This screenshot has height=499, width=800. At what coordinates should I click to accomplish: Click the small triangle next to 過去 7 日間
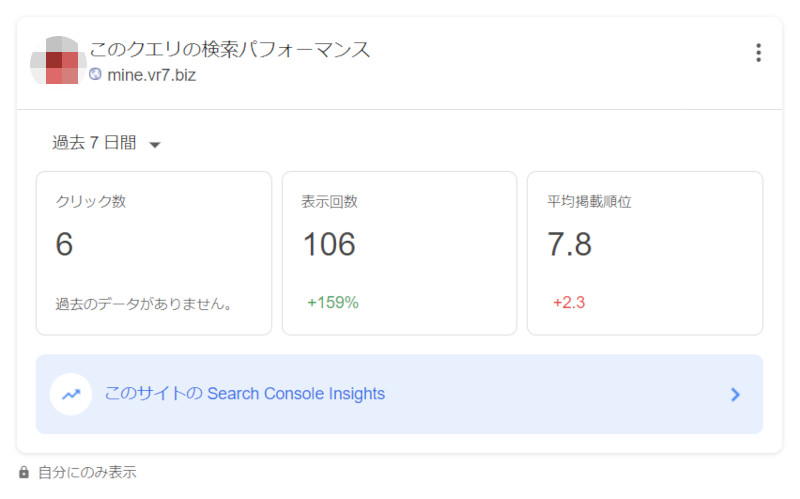pyautogui.click(x=154, y=145)
